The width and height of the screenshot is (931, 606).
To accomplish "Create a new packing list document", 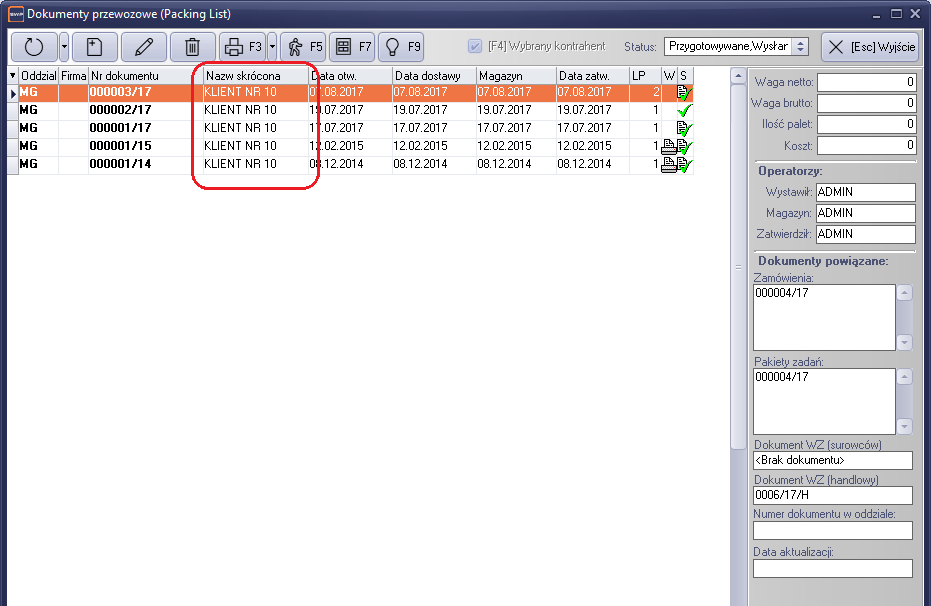I will click(x=94, y=47).
